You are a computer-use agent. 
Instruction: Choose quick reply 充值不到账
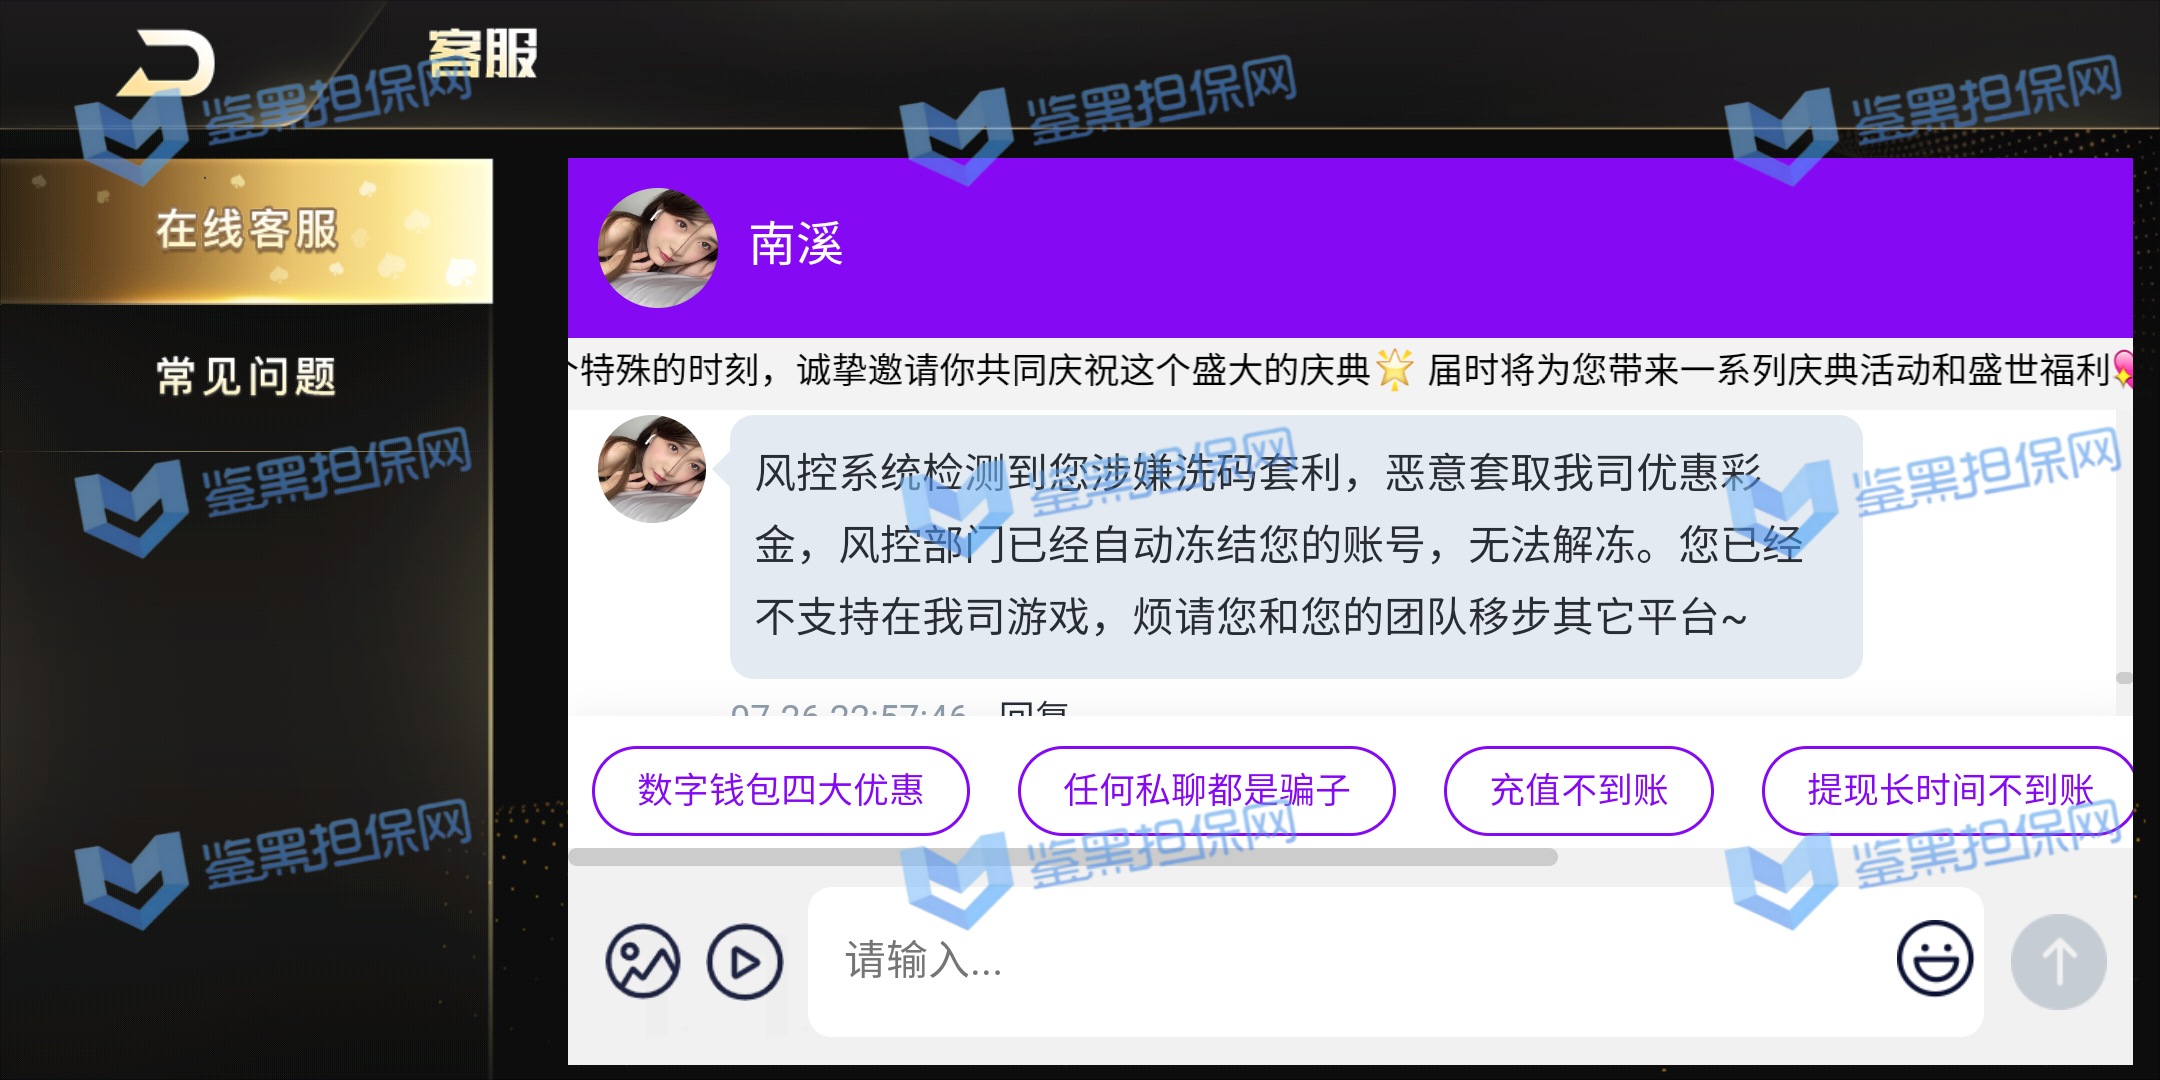1578,790
